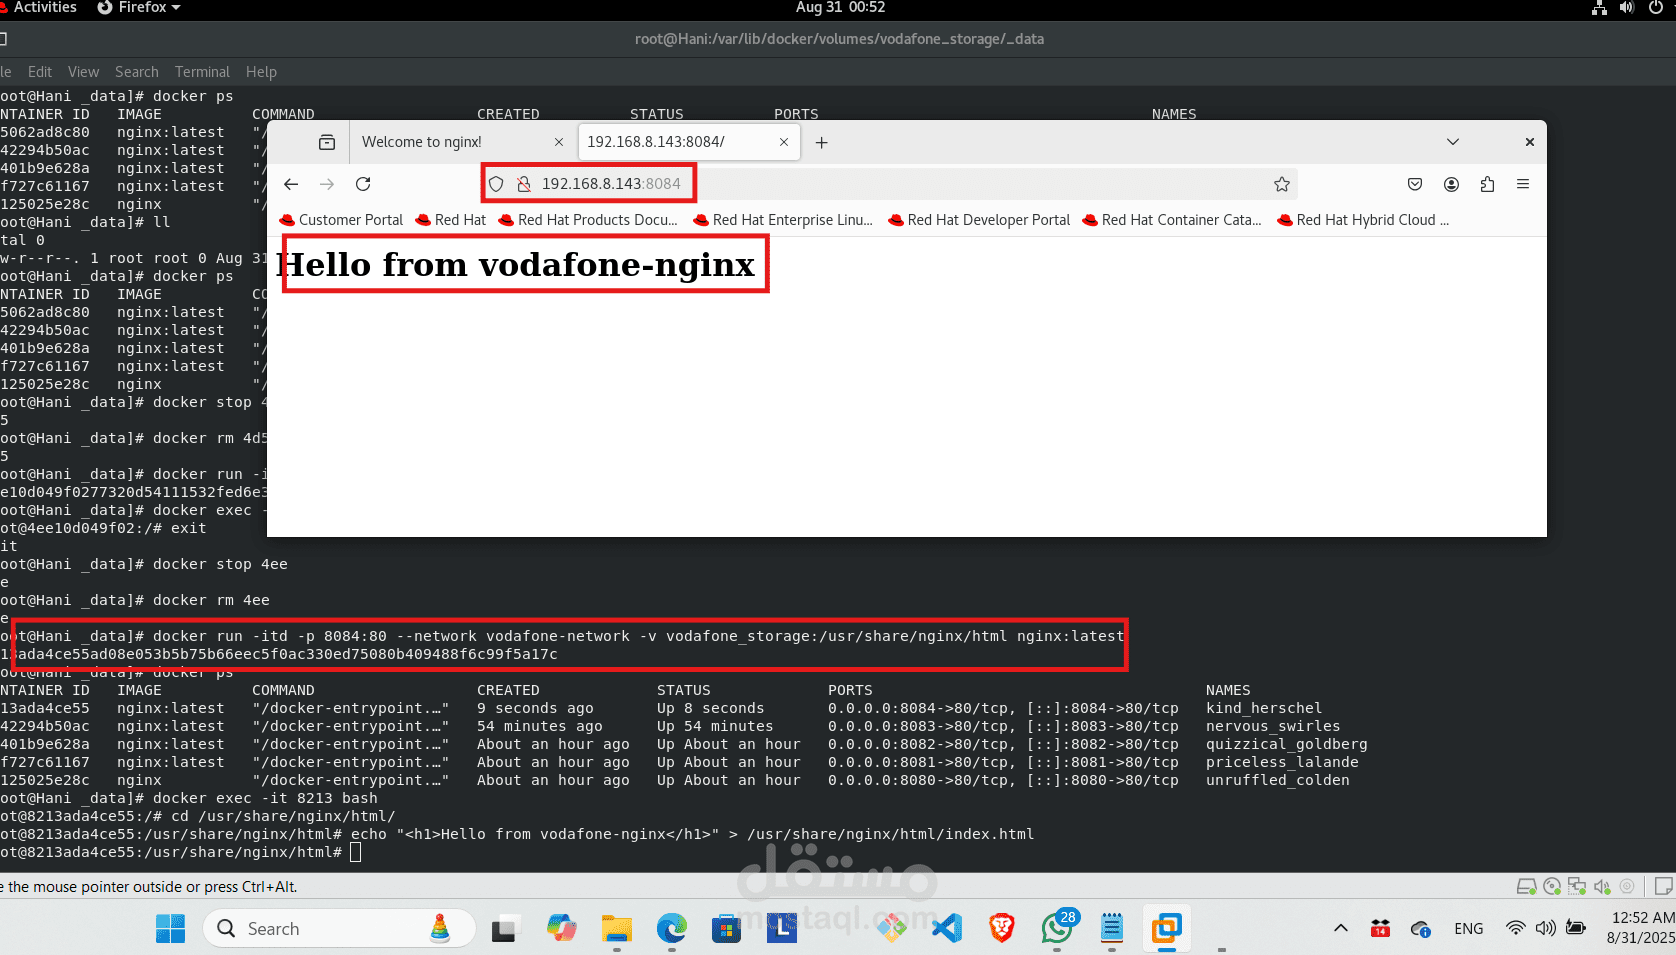Open Red Hat Container Cata... bookmark

point(1172,220)
